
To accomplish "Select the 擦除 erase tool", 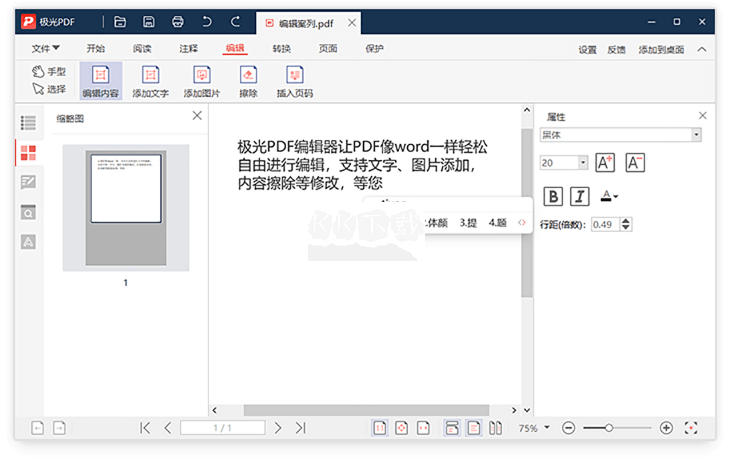I will click(248, 81).
